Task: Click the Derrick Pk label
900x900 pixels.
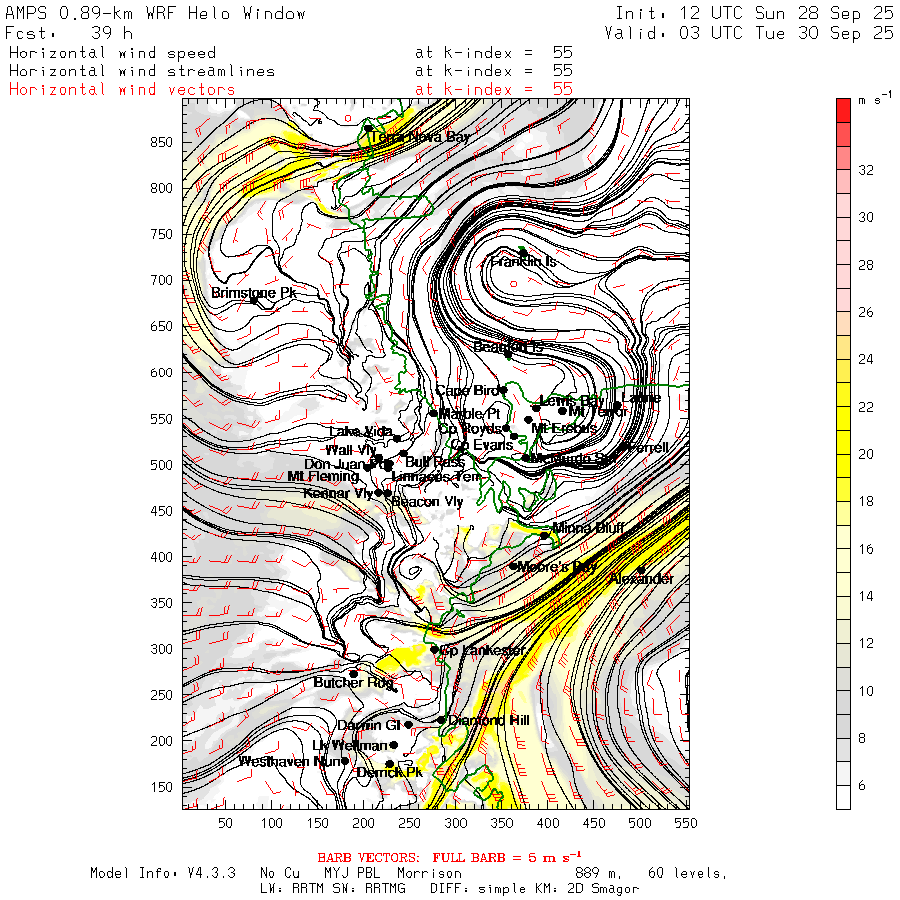Action: tap(389, 773)
